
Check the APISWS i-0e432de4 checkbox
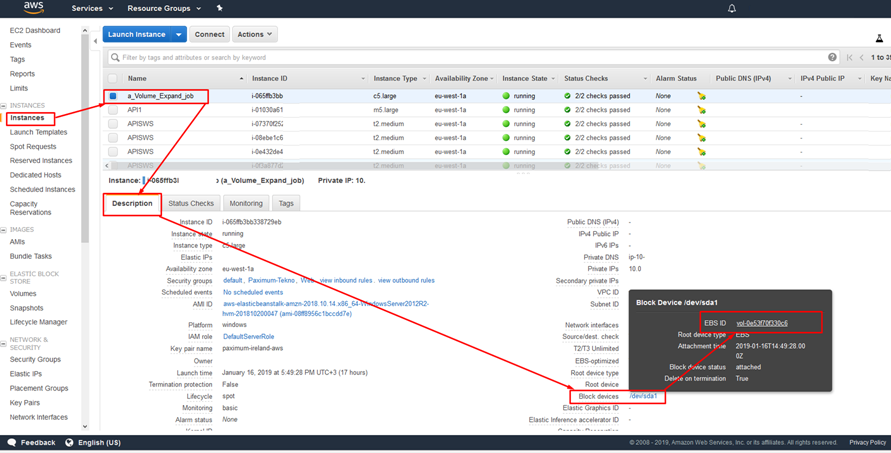pyautogui.click(x=113, y=152)
